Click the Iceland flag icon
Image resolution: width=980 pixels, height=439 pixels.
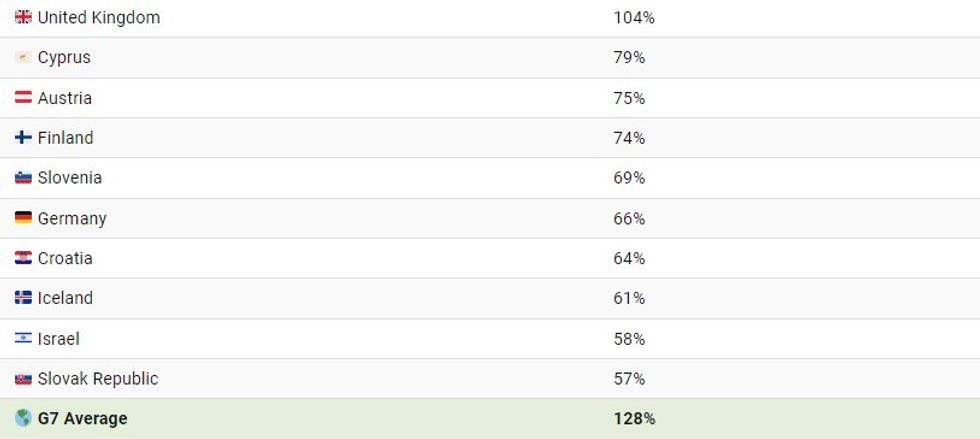pos(23,298)
